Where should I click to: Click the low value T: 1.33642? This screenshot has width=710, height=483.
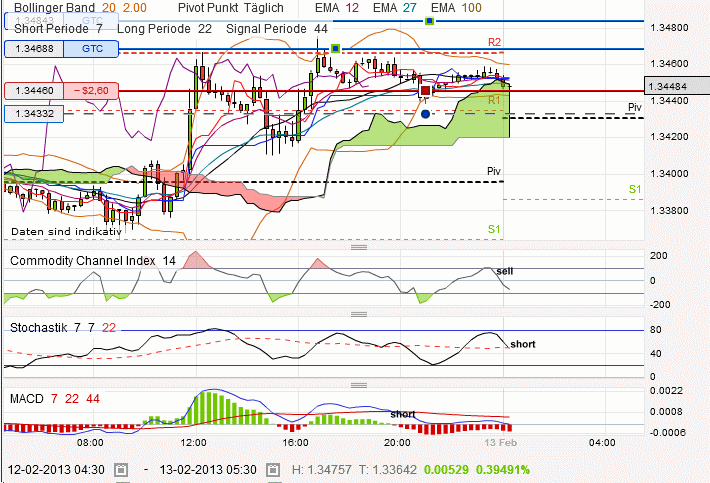[388, 470]
